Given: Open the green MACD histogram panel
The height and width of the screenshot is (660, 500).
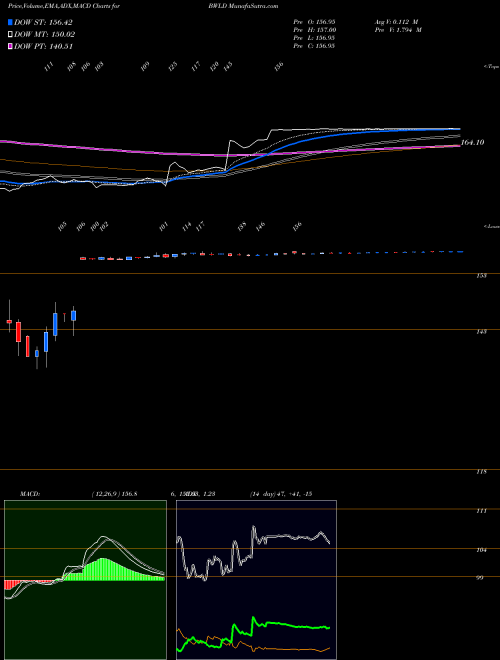Looking at the screenshot, I should pos(85,580).
